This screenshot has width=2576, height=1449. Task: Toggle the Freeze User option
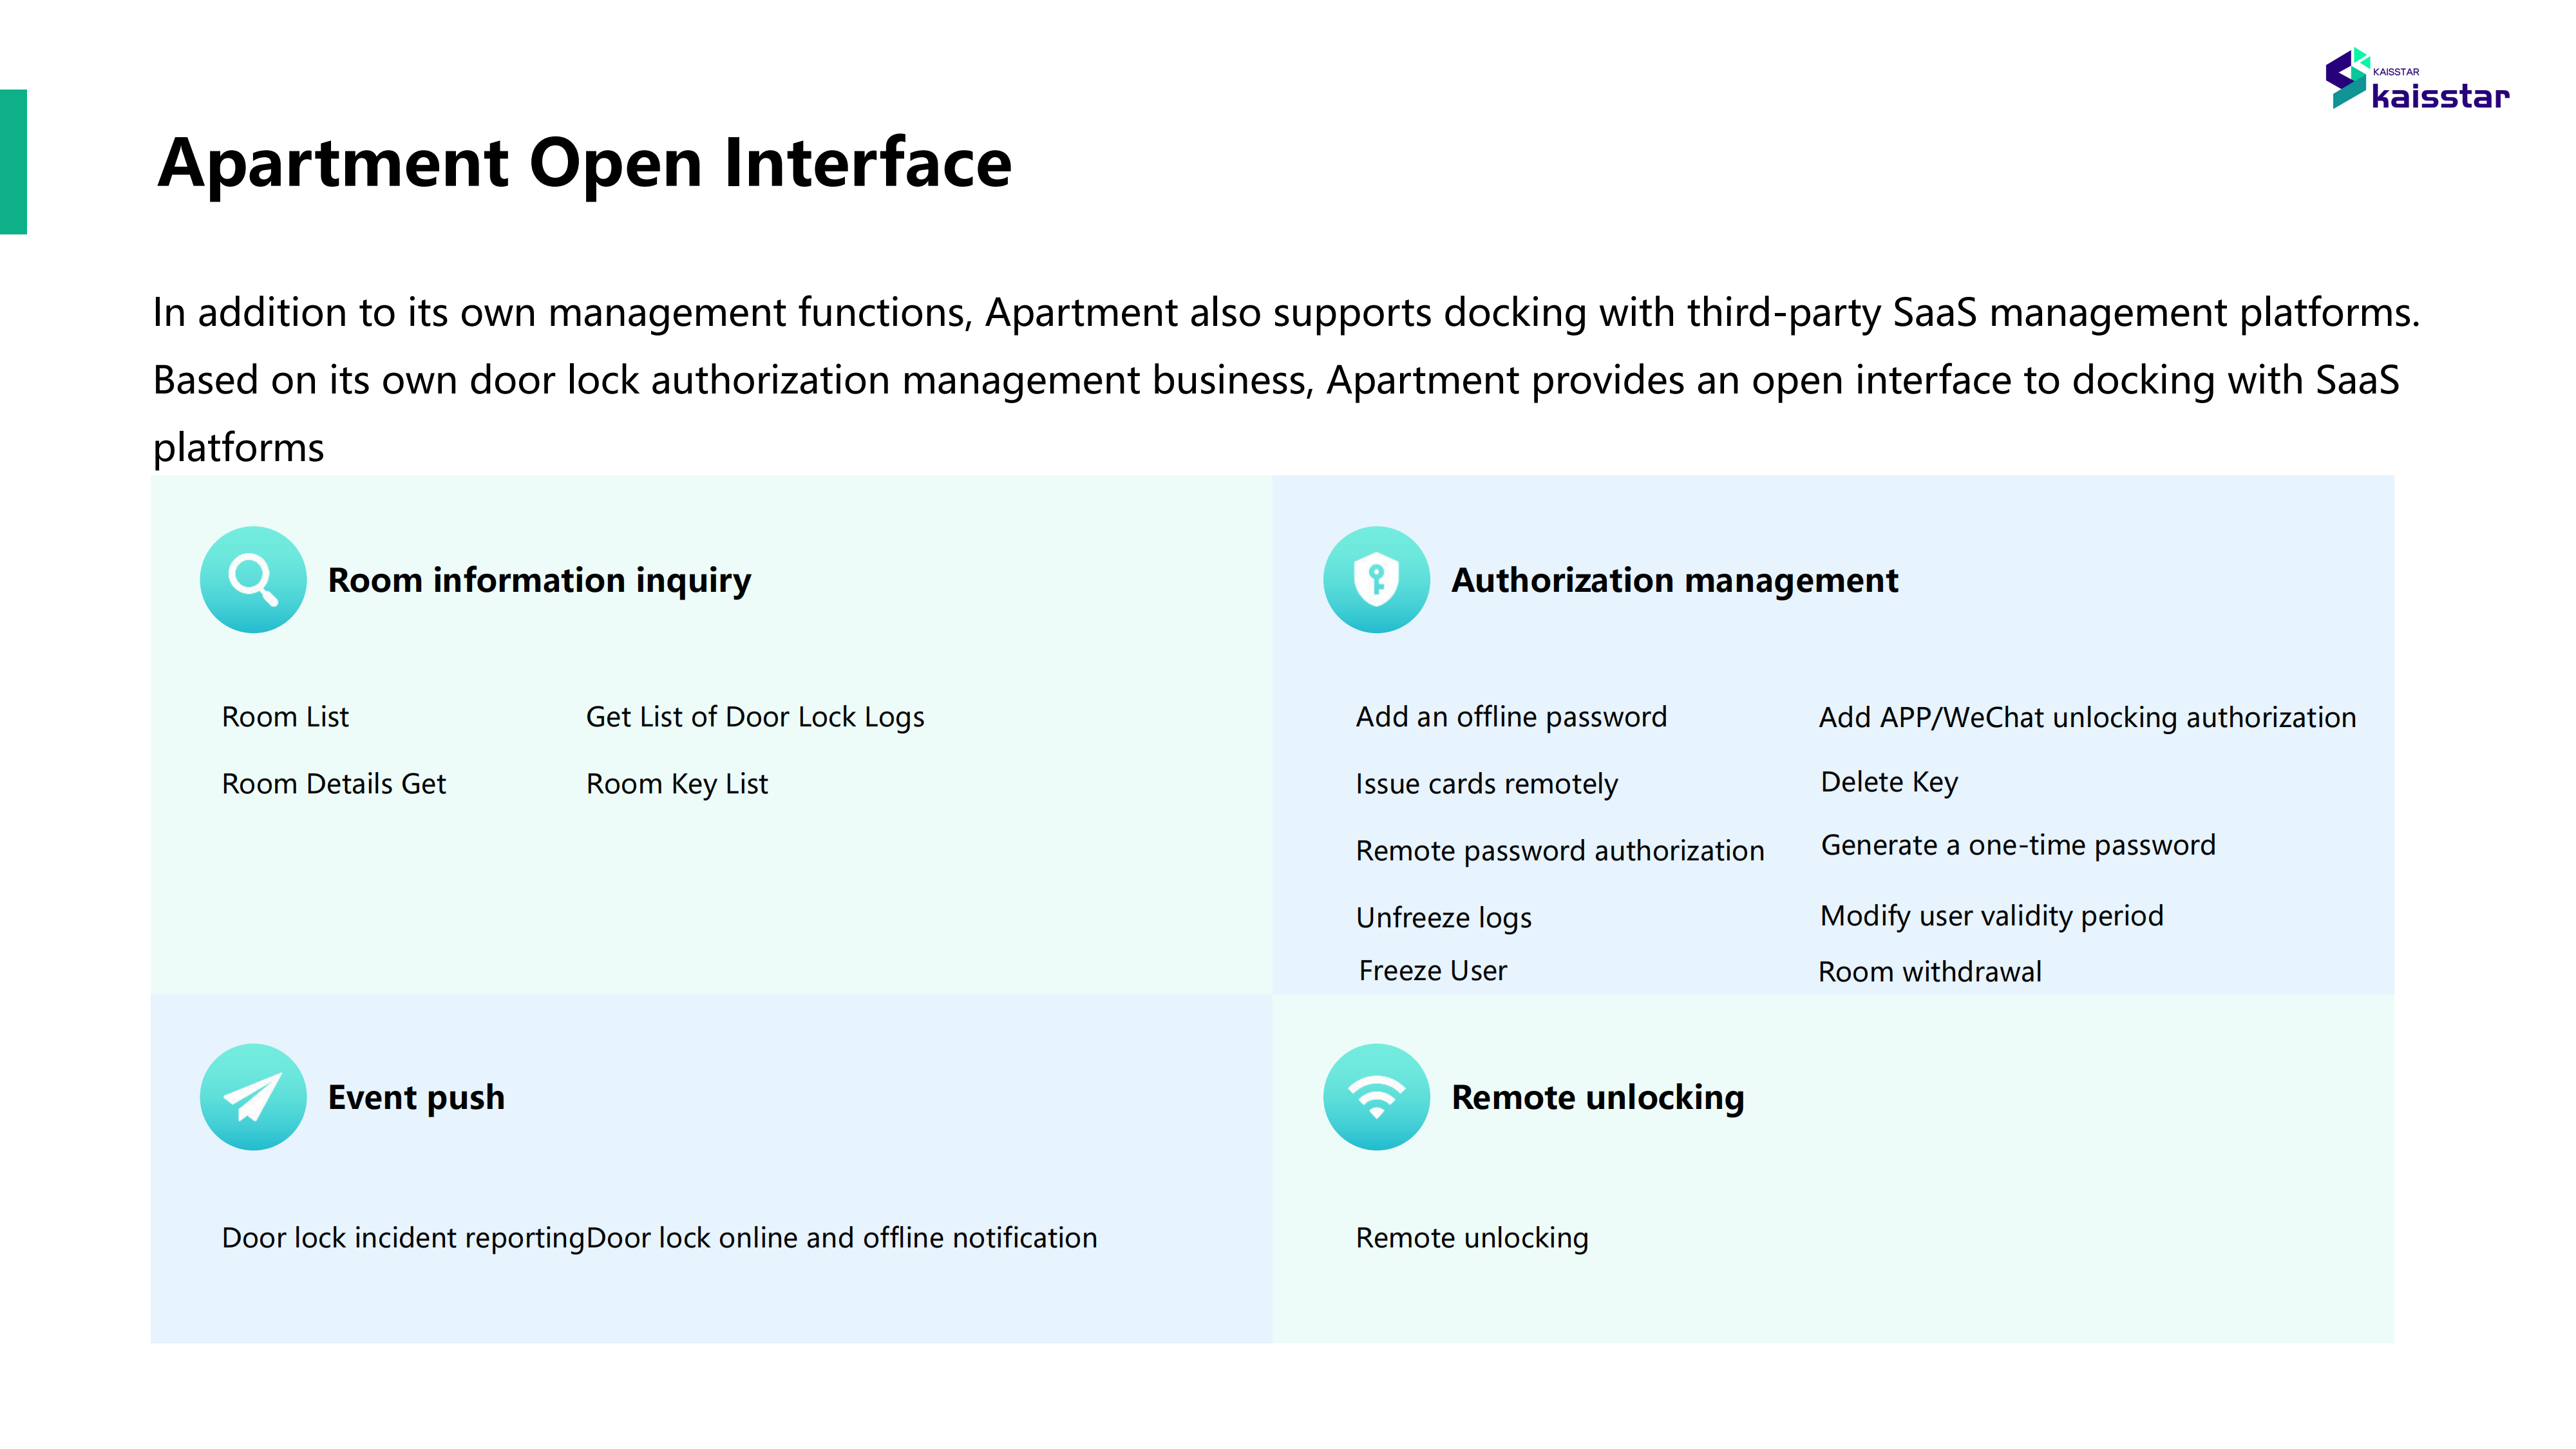pos(1432,971)
